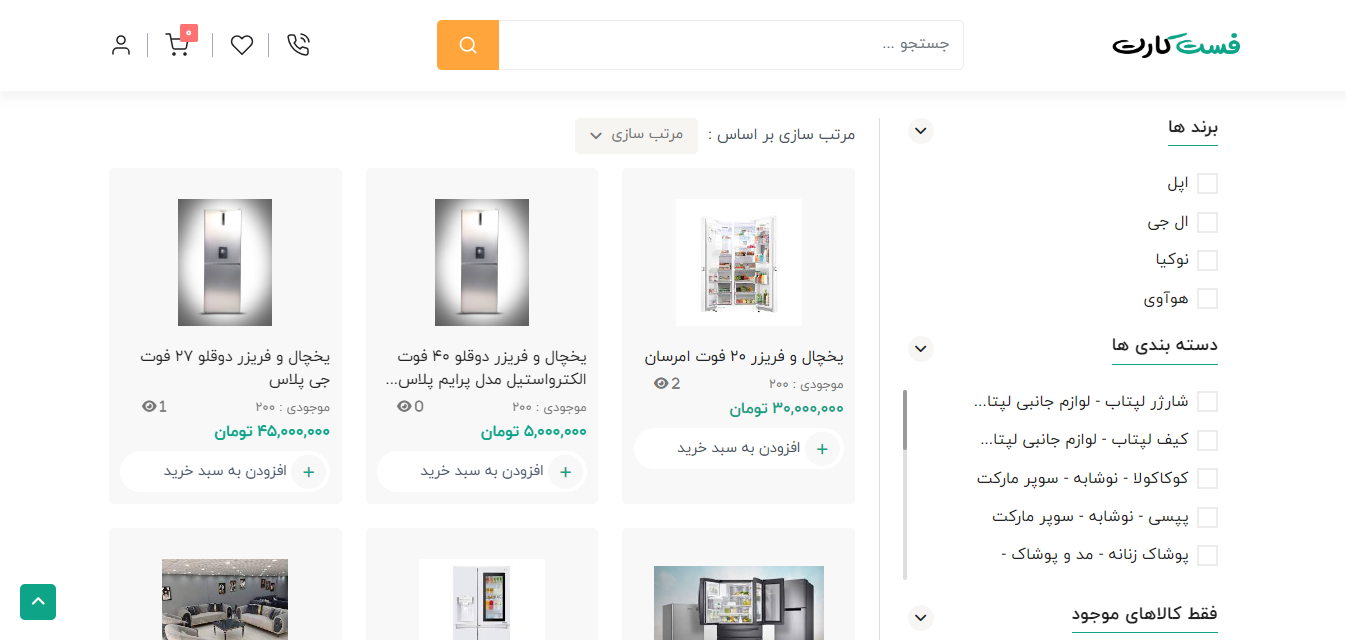Screen dimensions: 1346x640
Task: Click the eye view counter on Amersan fridge
Action: tap(660, 382)
